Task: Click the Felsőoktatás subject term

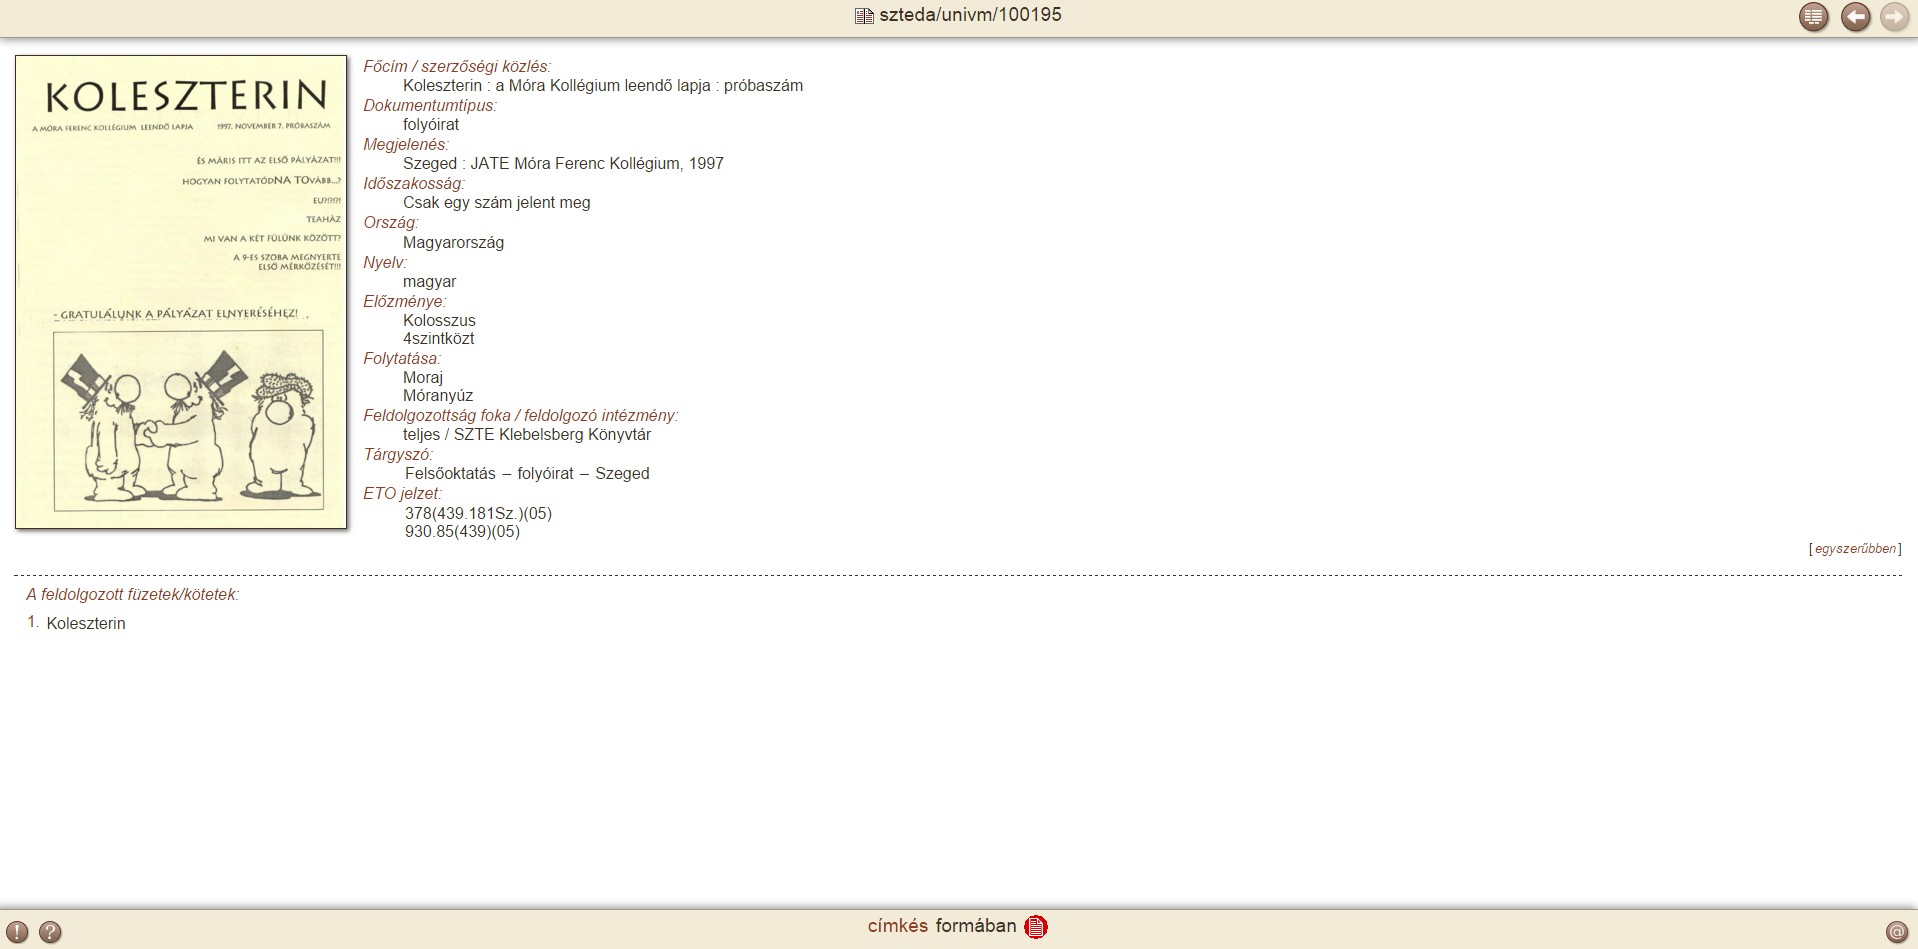Action: click(450, 474)
